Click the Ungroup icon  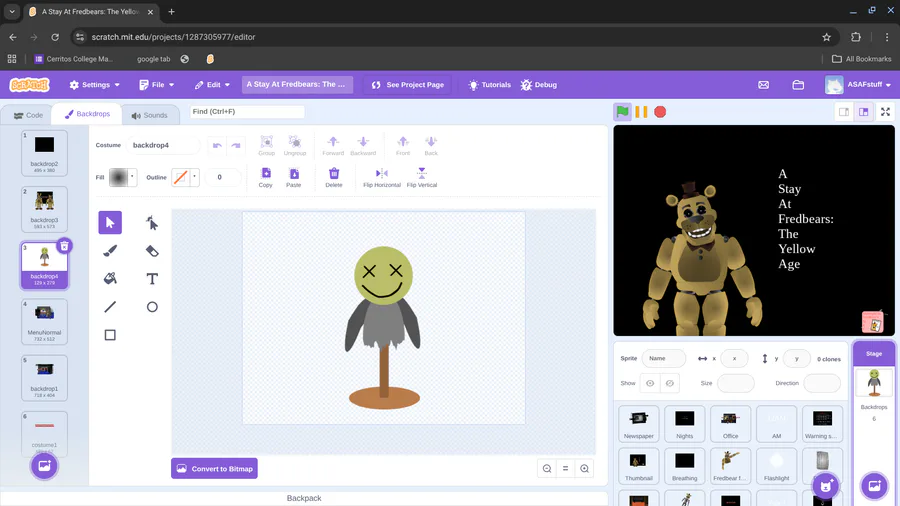(x=295, y=145)
